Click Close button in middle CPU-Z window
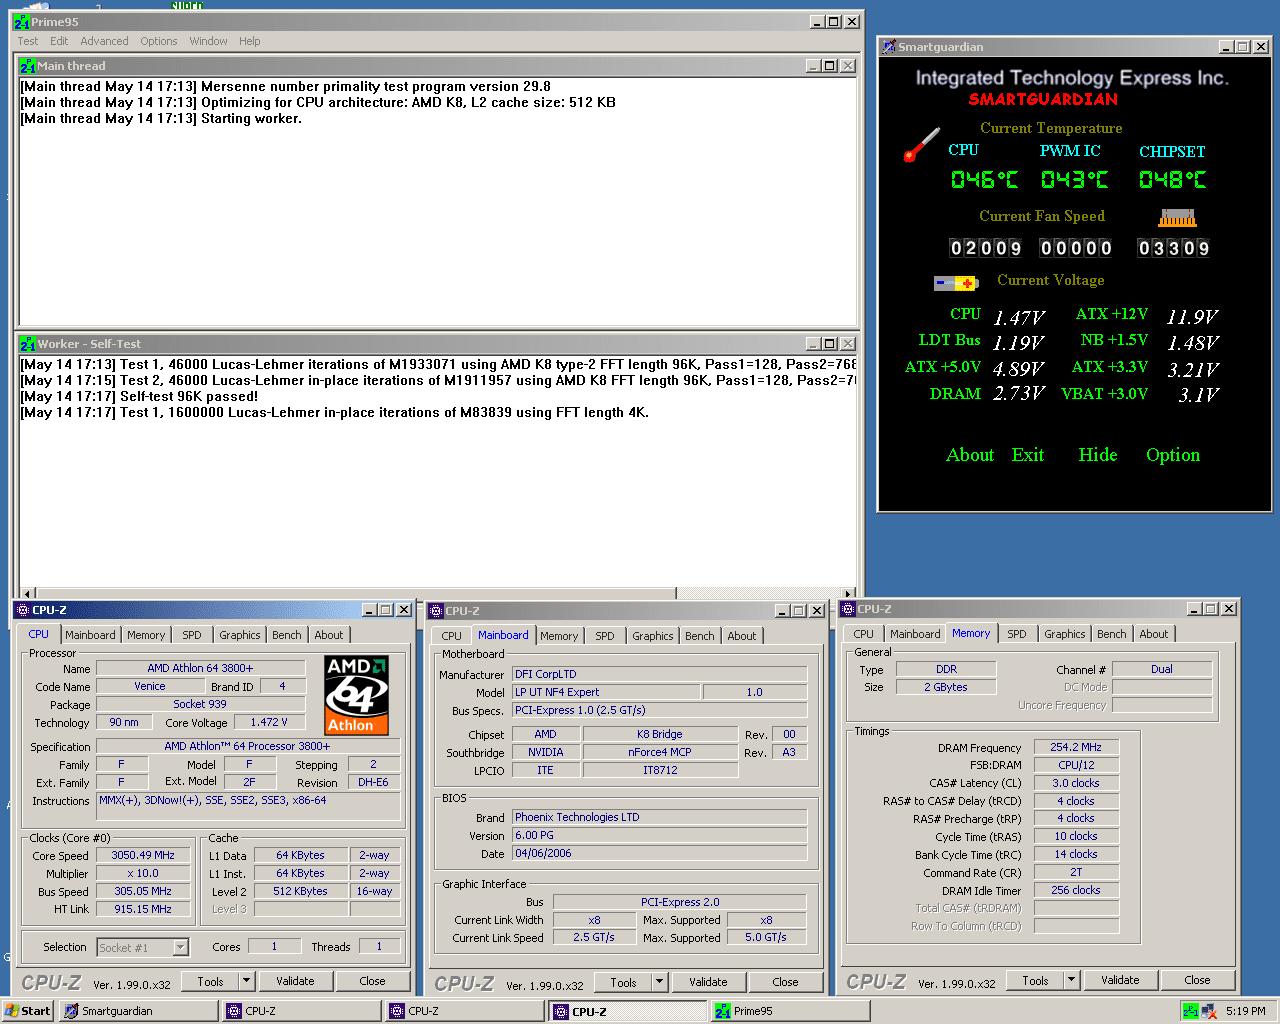This screenshot has height=1024, width=1280. [785, 982]
